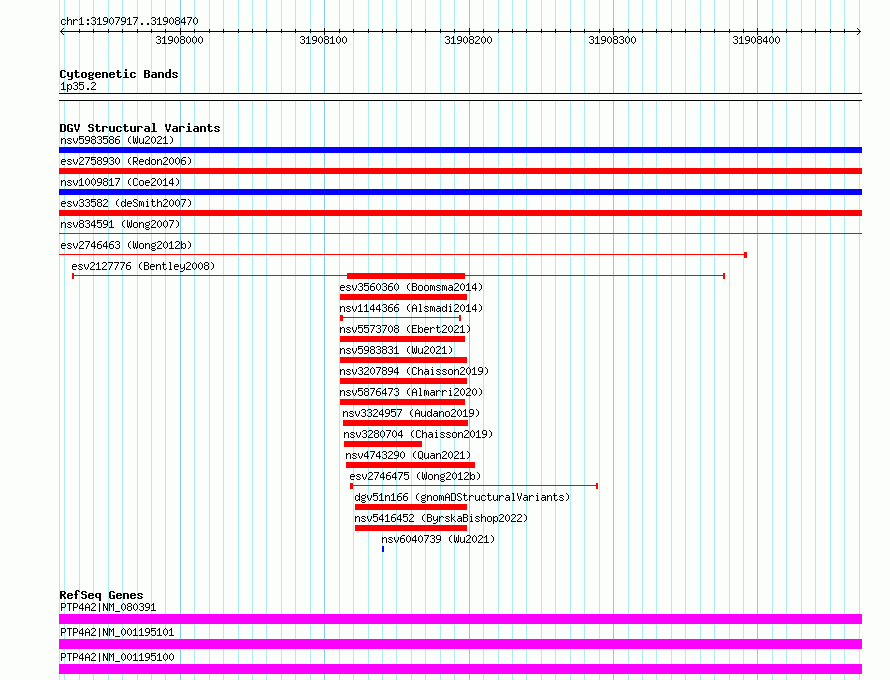Click the Cytogenetic Bands track heading
Viewport: 890px width, 680px height.
[x=119, y=74]
